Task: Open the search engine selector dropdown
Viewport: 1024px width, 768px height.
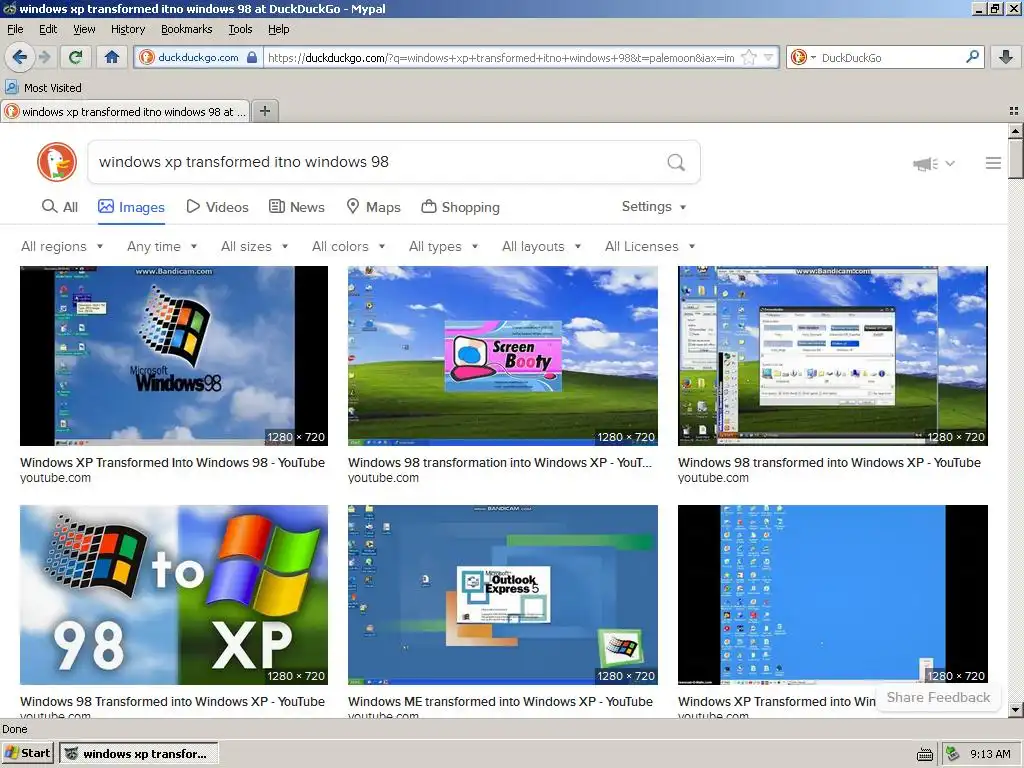Action: 803,57
